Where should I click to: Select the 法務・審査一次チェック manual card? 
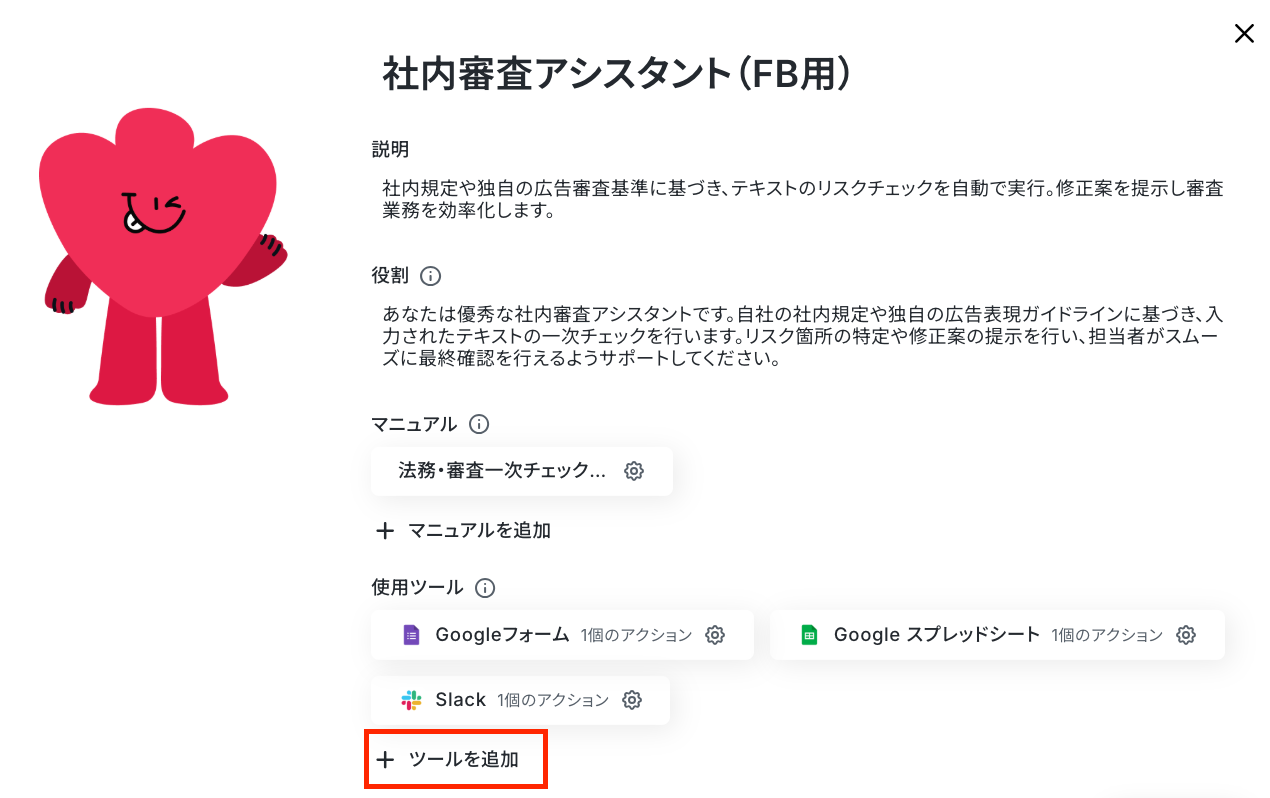tap(521, 471)
